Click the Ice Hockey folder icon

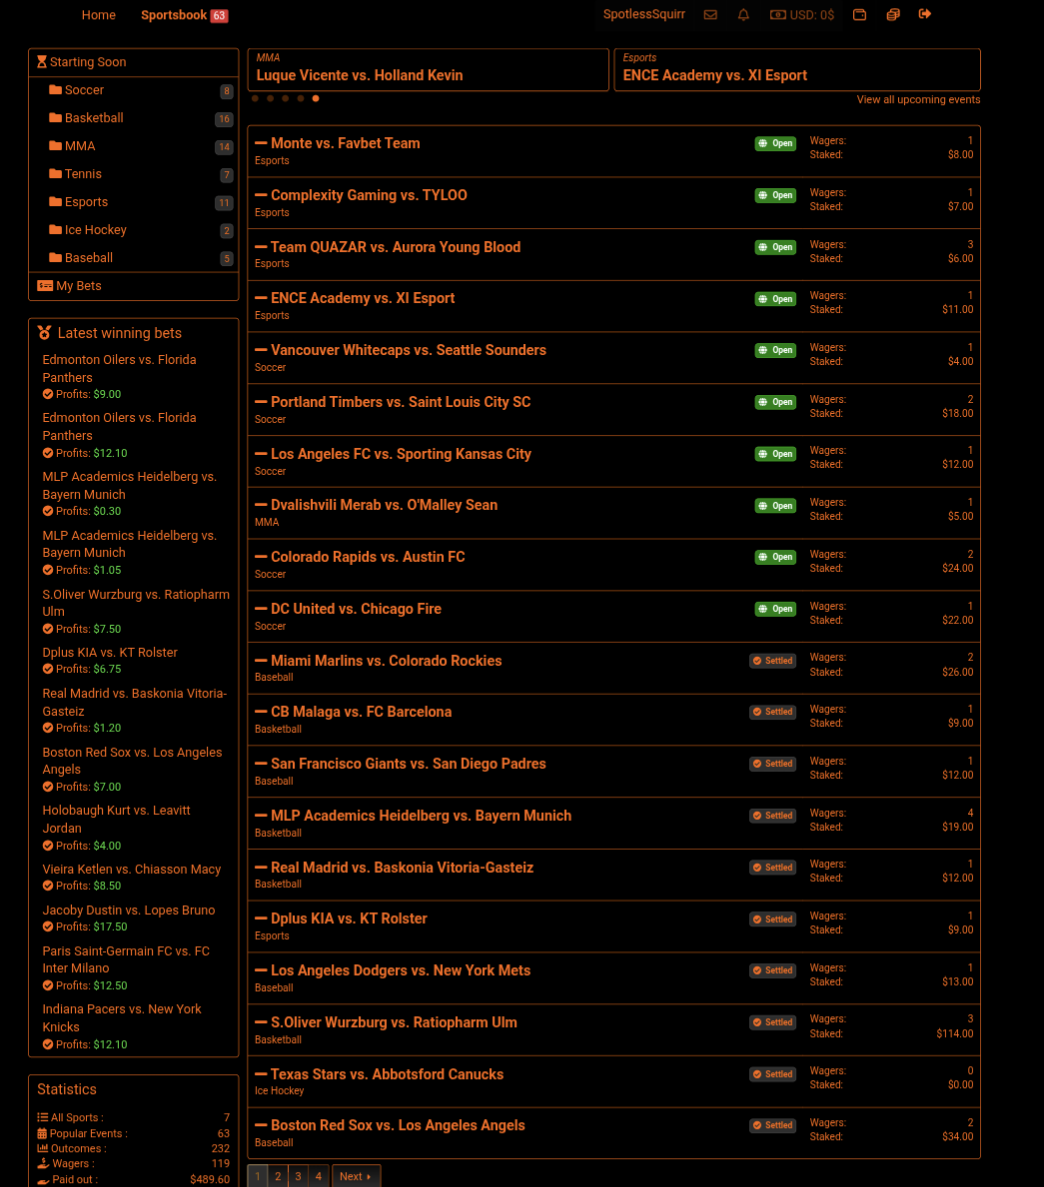[55, 229]
